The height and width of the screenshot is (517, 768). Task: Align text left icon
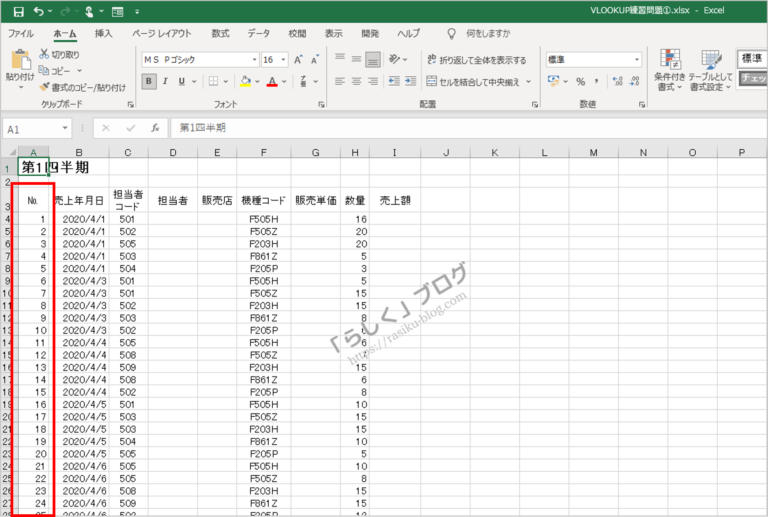pyautogui.click(x=340, y=81)
